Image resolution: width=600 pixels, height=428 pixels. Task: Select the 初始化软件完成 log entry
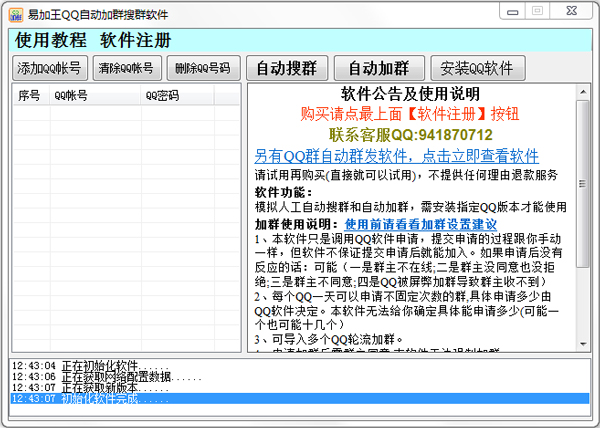100,399
